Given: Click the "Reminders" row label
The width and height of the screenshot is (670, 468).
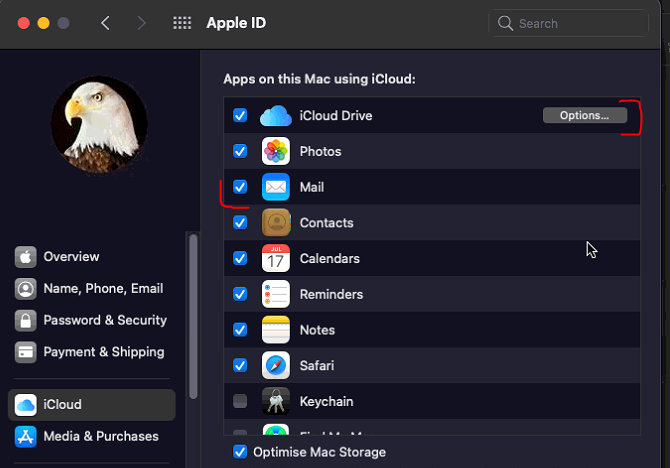Looking at the screenshot, I should pyautogui.click(x=331, y=294).
